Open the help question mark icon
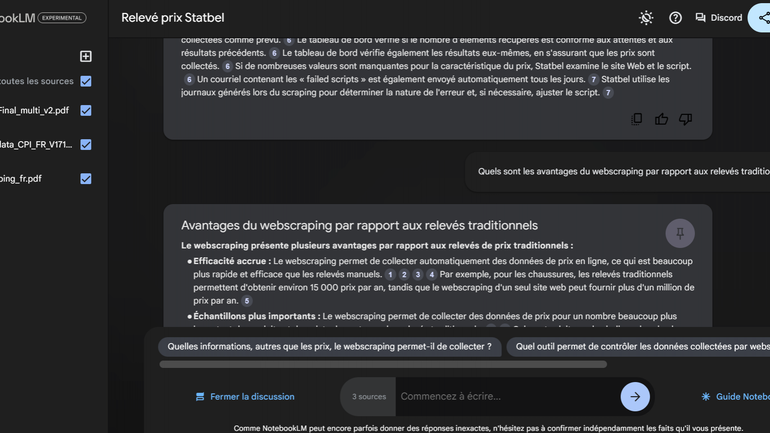The height and width of the screenshot is (433, 770). pos(675,18)
